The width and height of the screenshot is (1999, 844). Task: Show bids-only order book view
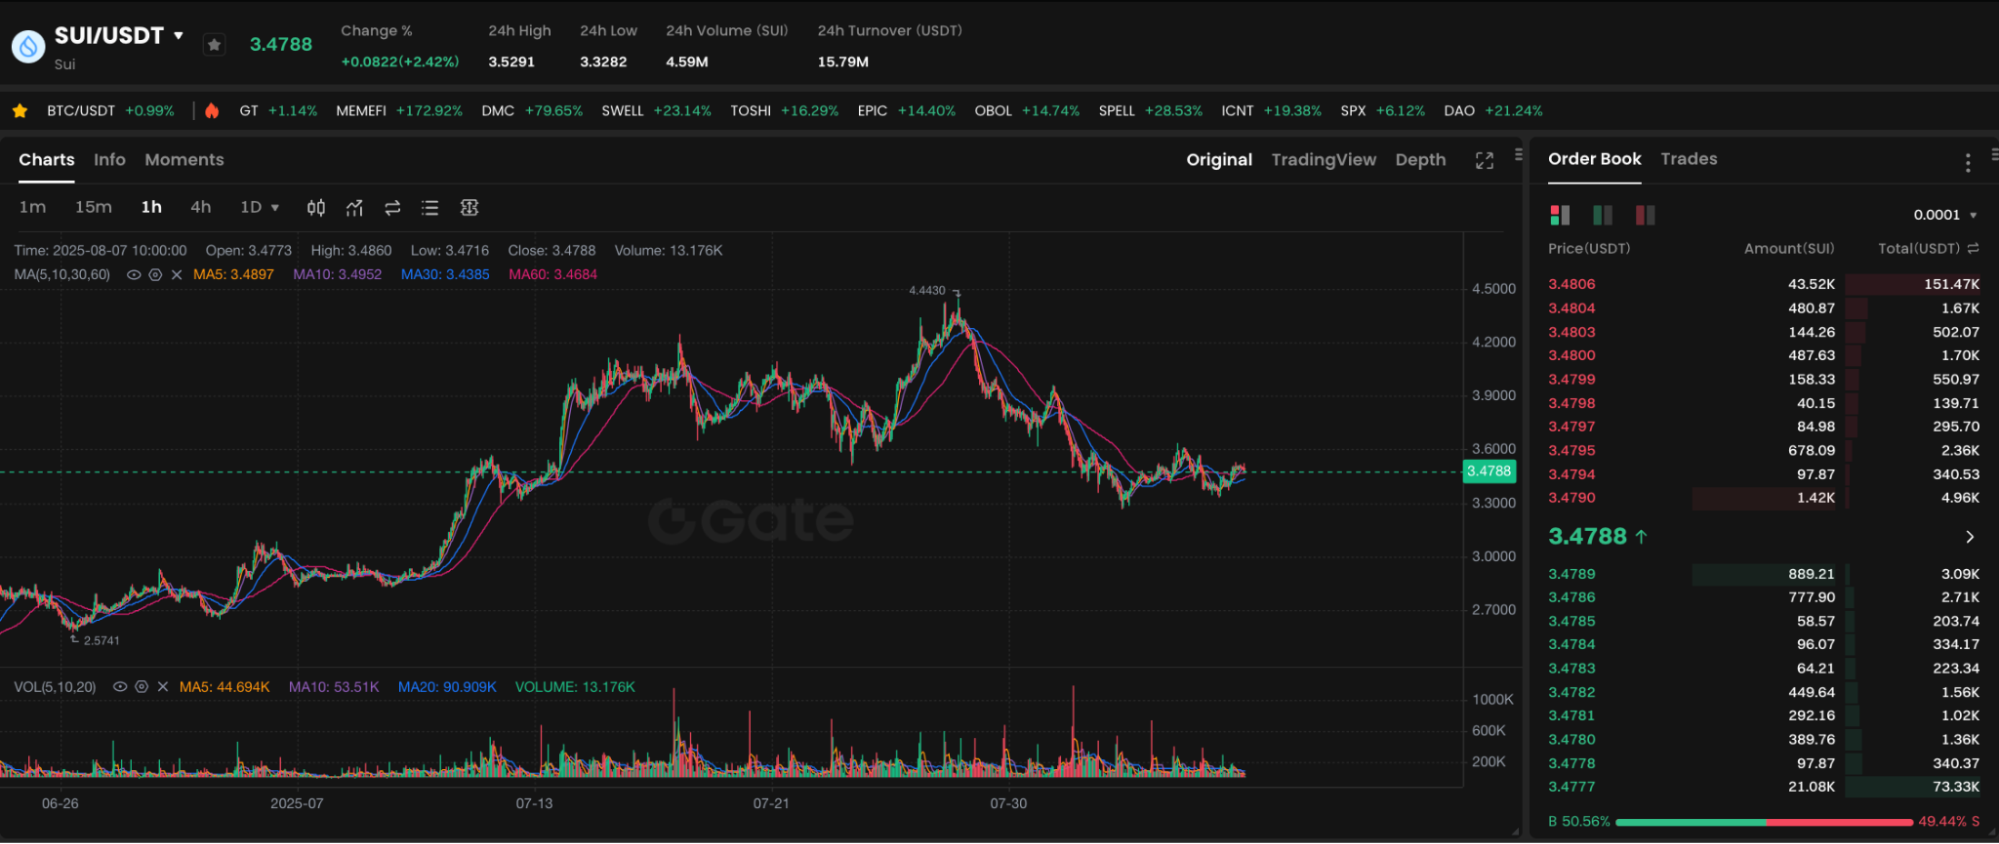[x=1602, y=215]
